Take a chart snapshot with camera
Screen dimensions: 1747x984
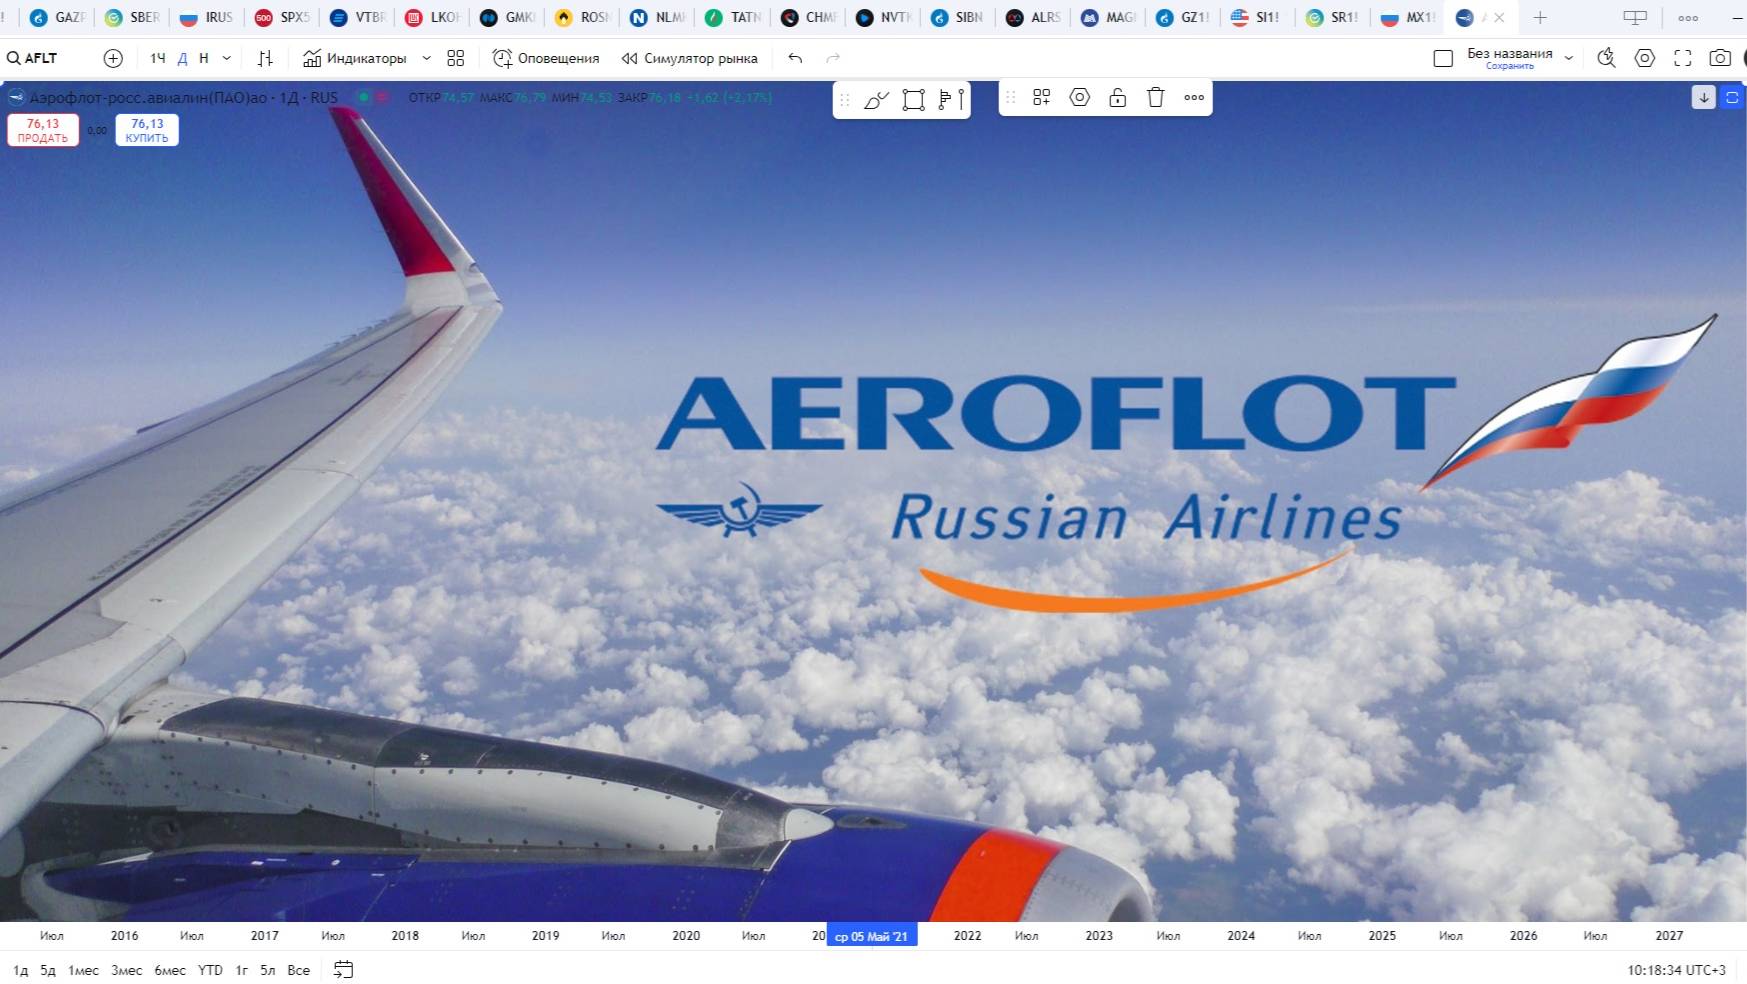coord(1720,58)
